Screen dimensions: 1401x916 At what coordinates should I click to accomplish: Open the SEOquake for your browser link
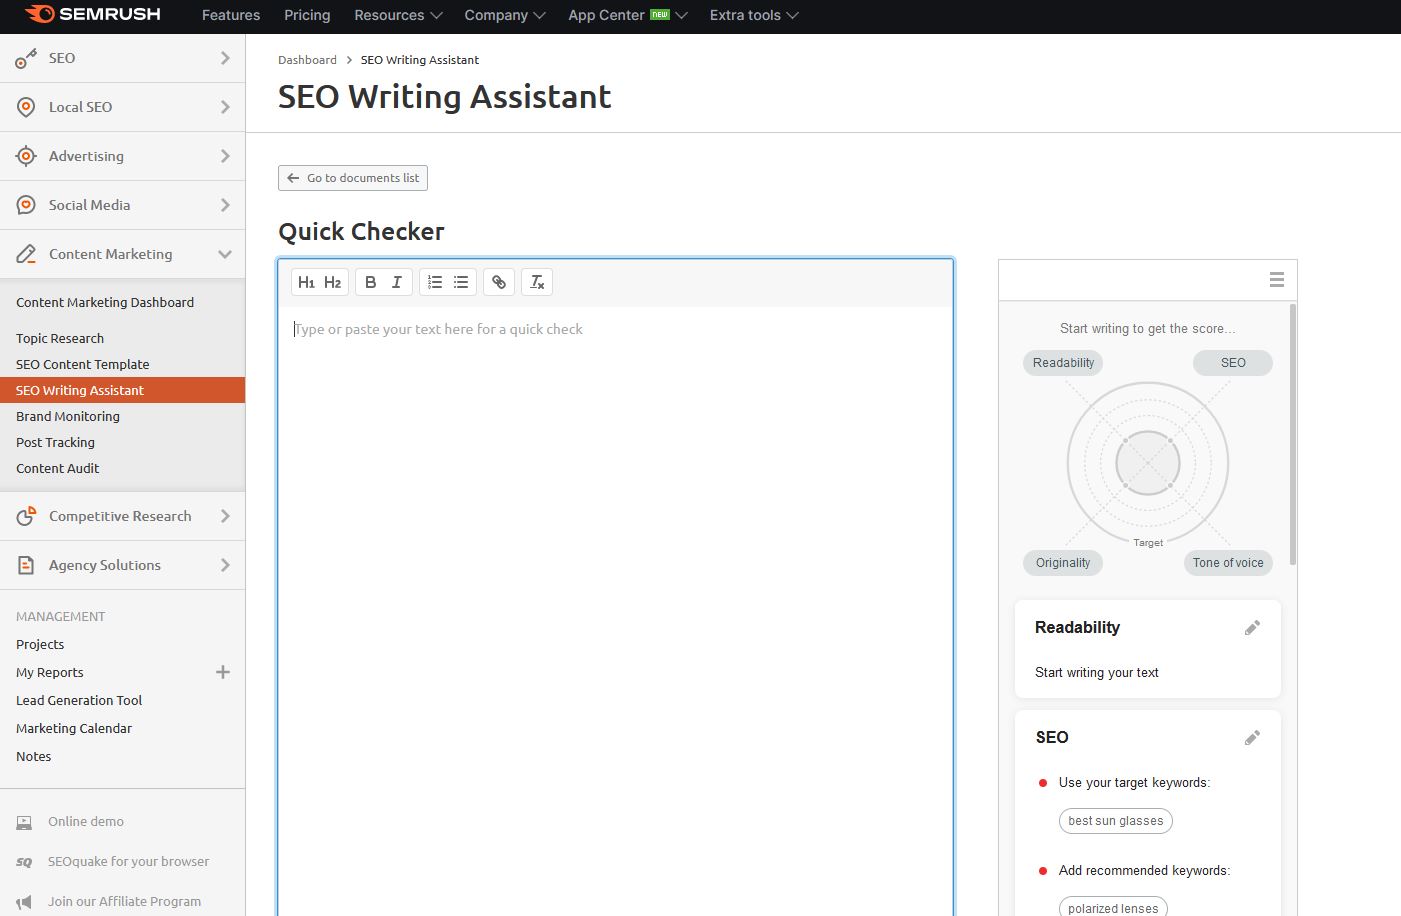(x=129, y=862)
